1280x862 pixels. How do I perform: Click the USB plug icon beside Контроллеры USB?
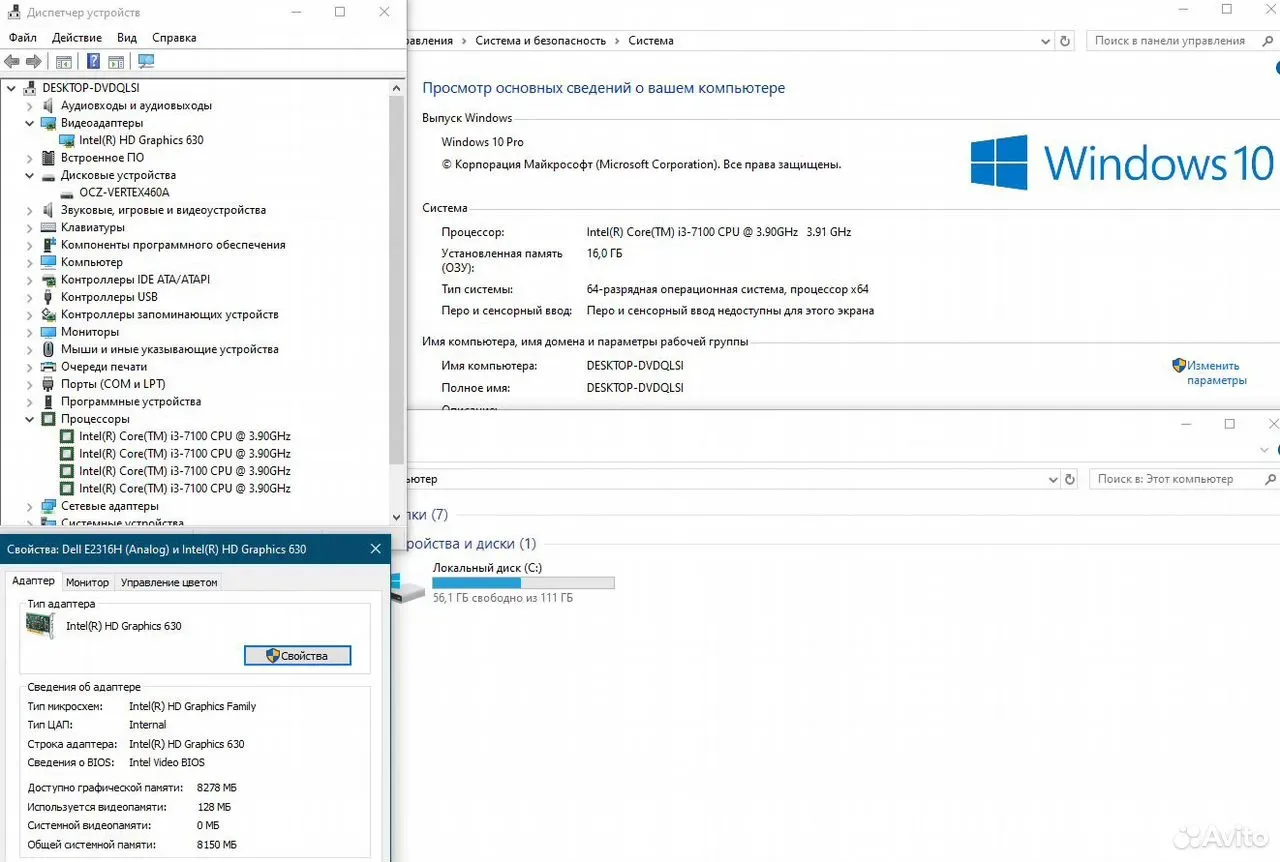(x=49, y=297)
